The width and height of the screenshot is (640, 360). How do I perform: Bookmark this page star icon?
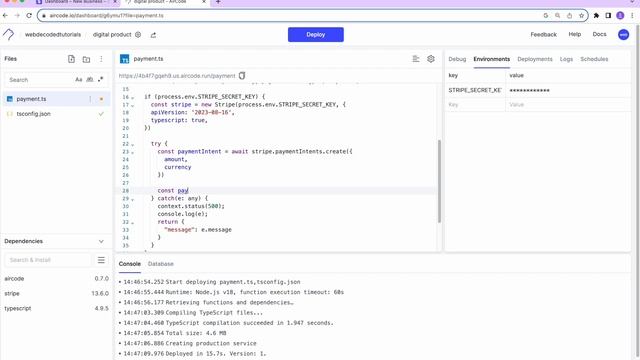coord(581,16)
